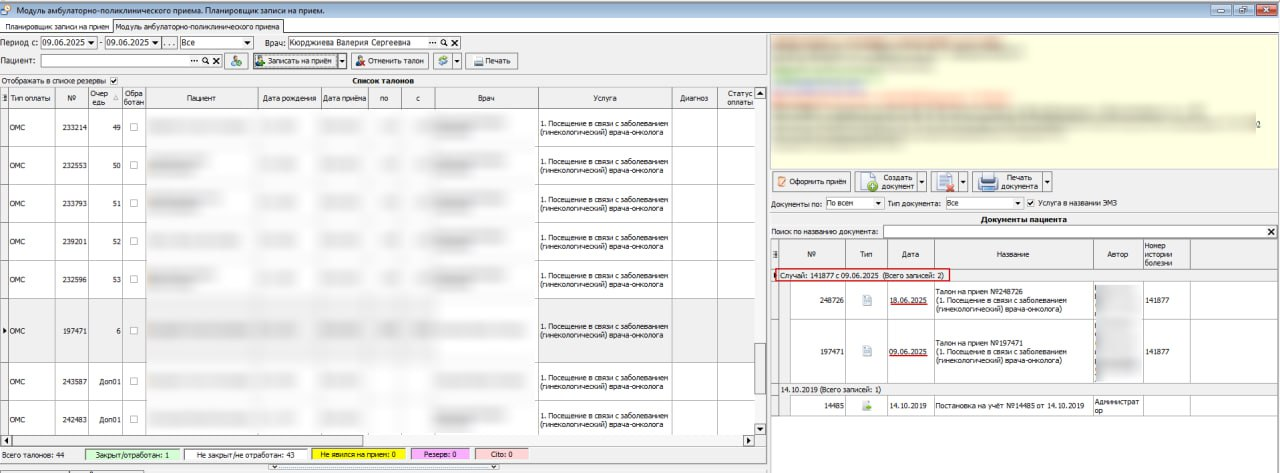Toggle Отображать в списке резервы checkbox

[x=114, y=80]
